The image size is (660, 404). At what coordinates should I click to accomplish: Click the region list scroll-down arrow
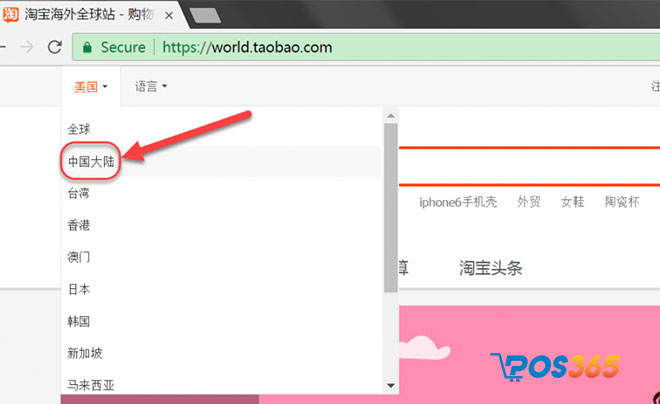click(x=391, y=385)
